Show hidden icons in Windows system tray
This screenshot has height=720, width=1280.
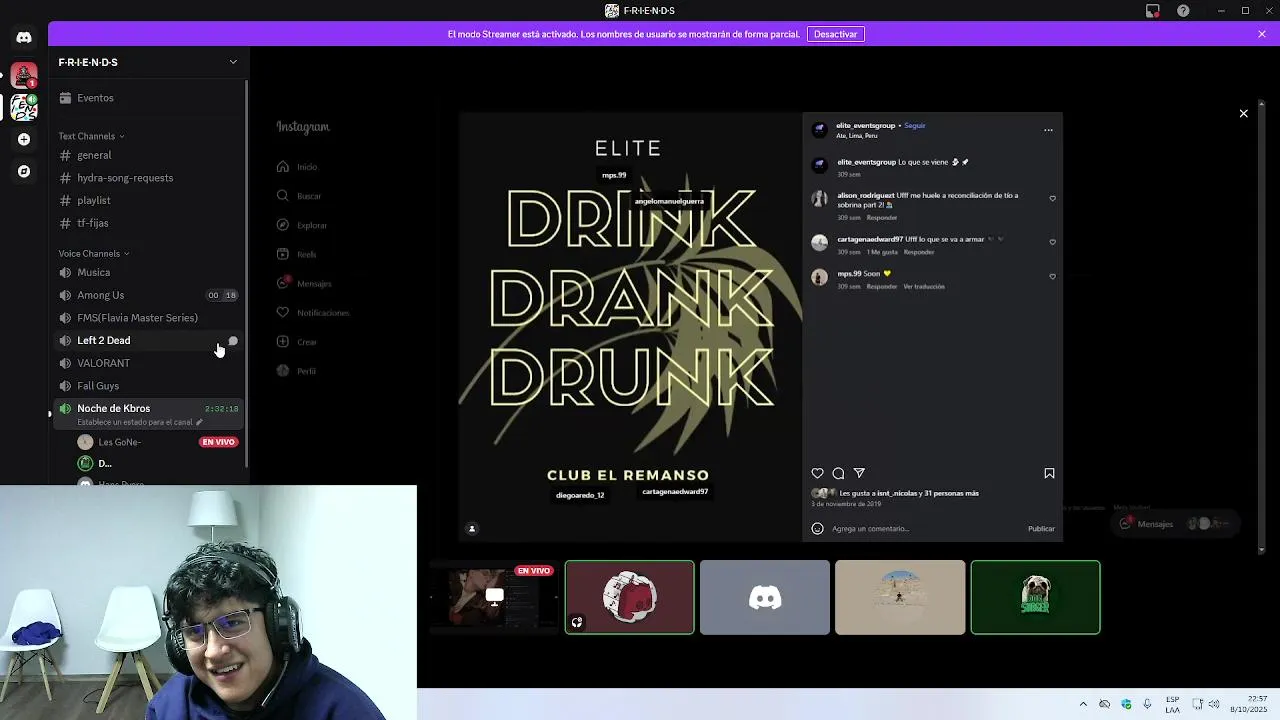pyautogui.click(x=1083, y=704)
